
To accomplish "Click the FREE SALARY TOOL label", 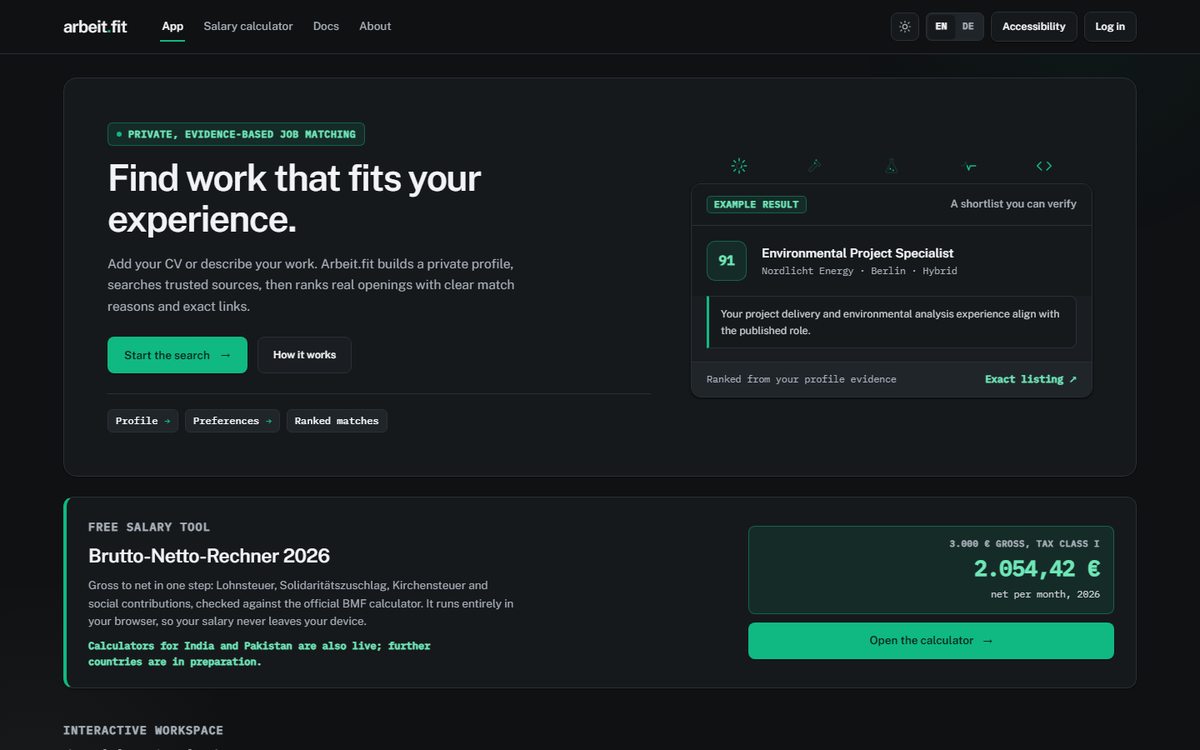I will pos(149,527).
